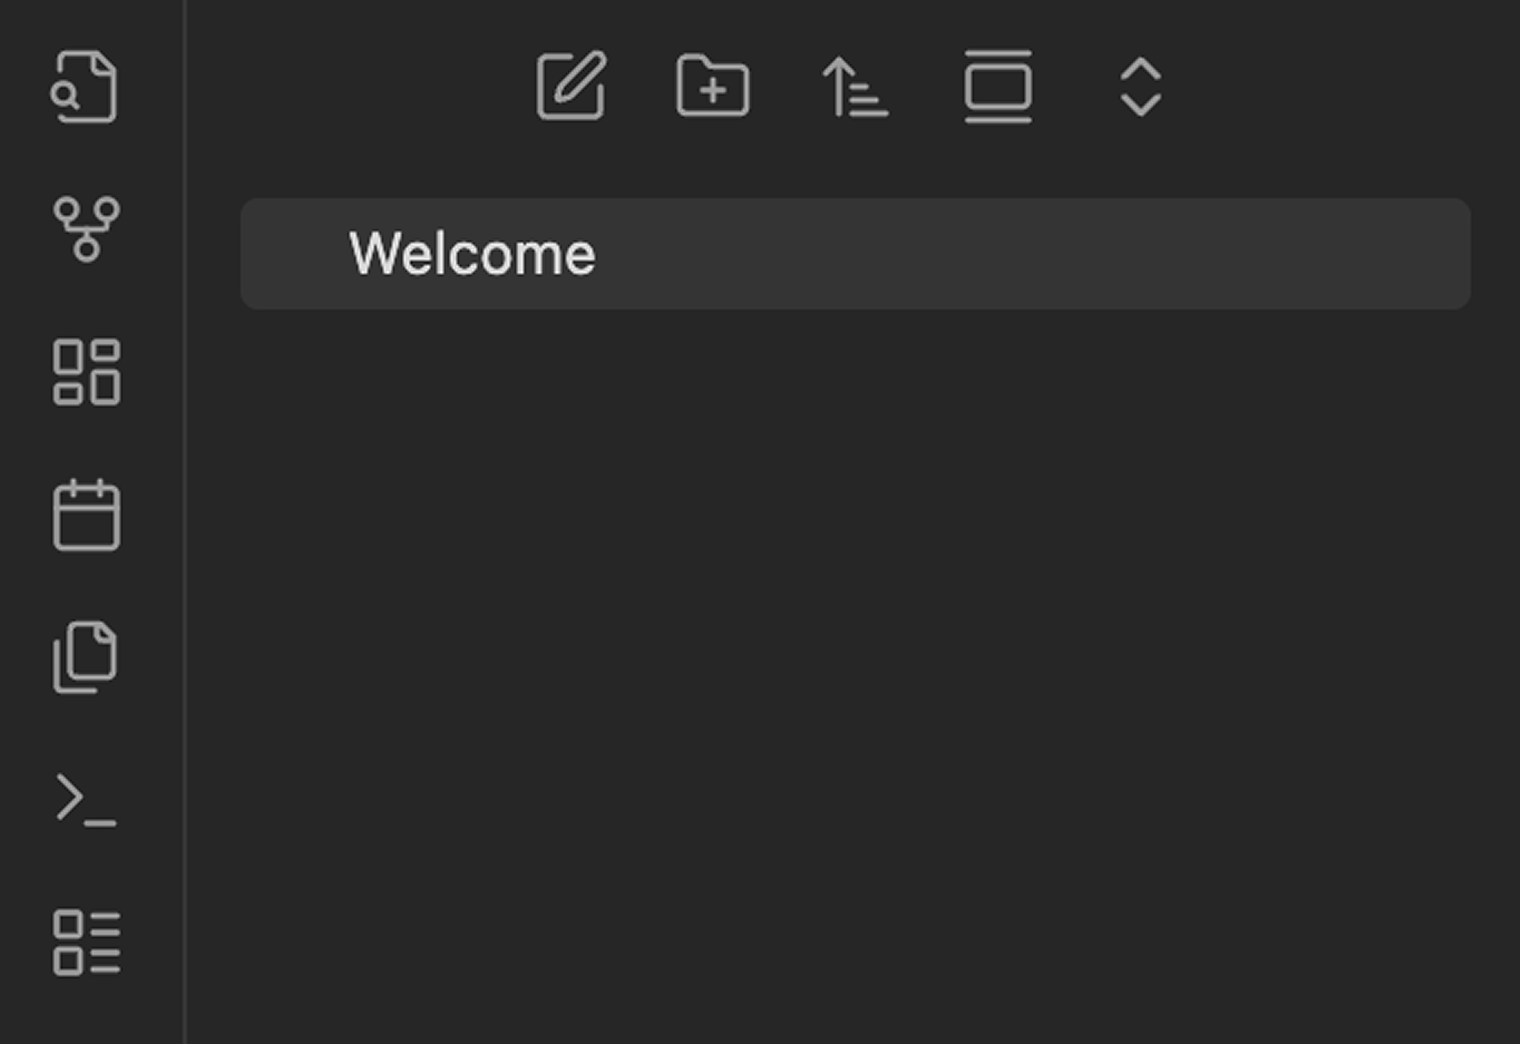Click the list-layout icon at the ribbon bottom
Image resolution: width=1520 pixels, height=1044 pixels.
(86, 942)
